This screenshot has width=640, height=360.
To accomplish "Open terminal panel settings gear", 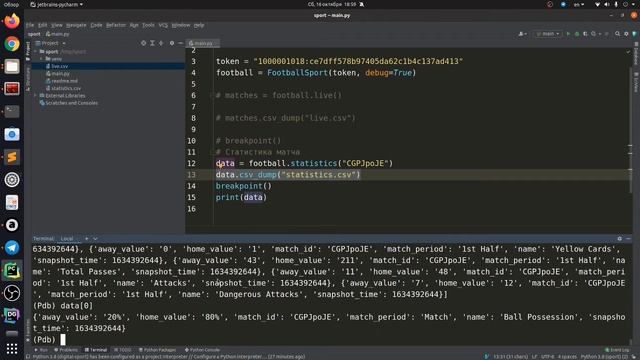I will pyautogui.click(x=620, y=238).
